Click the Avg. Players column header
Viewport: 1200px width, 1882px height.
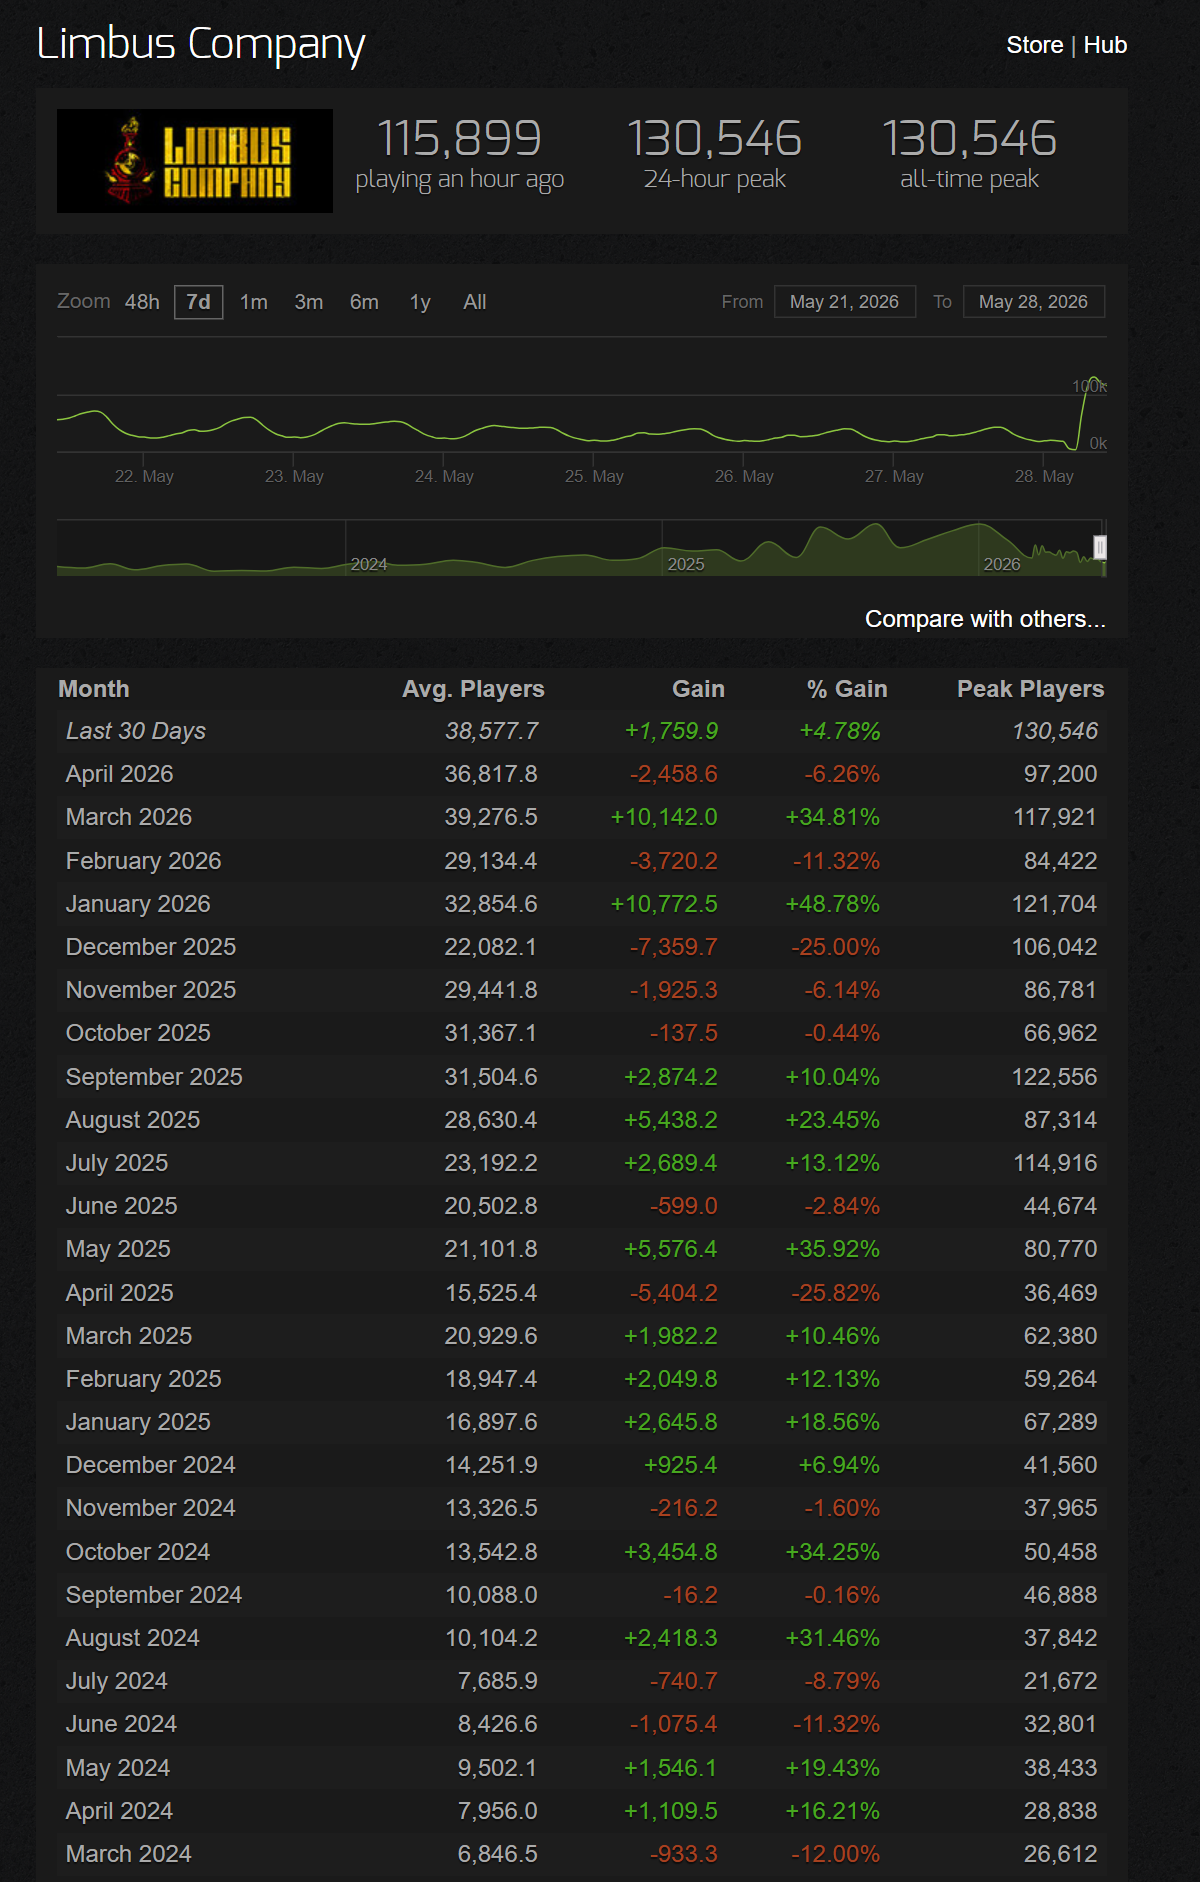coord(473,689)
